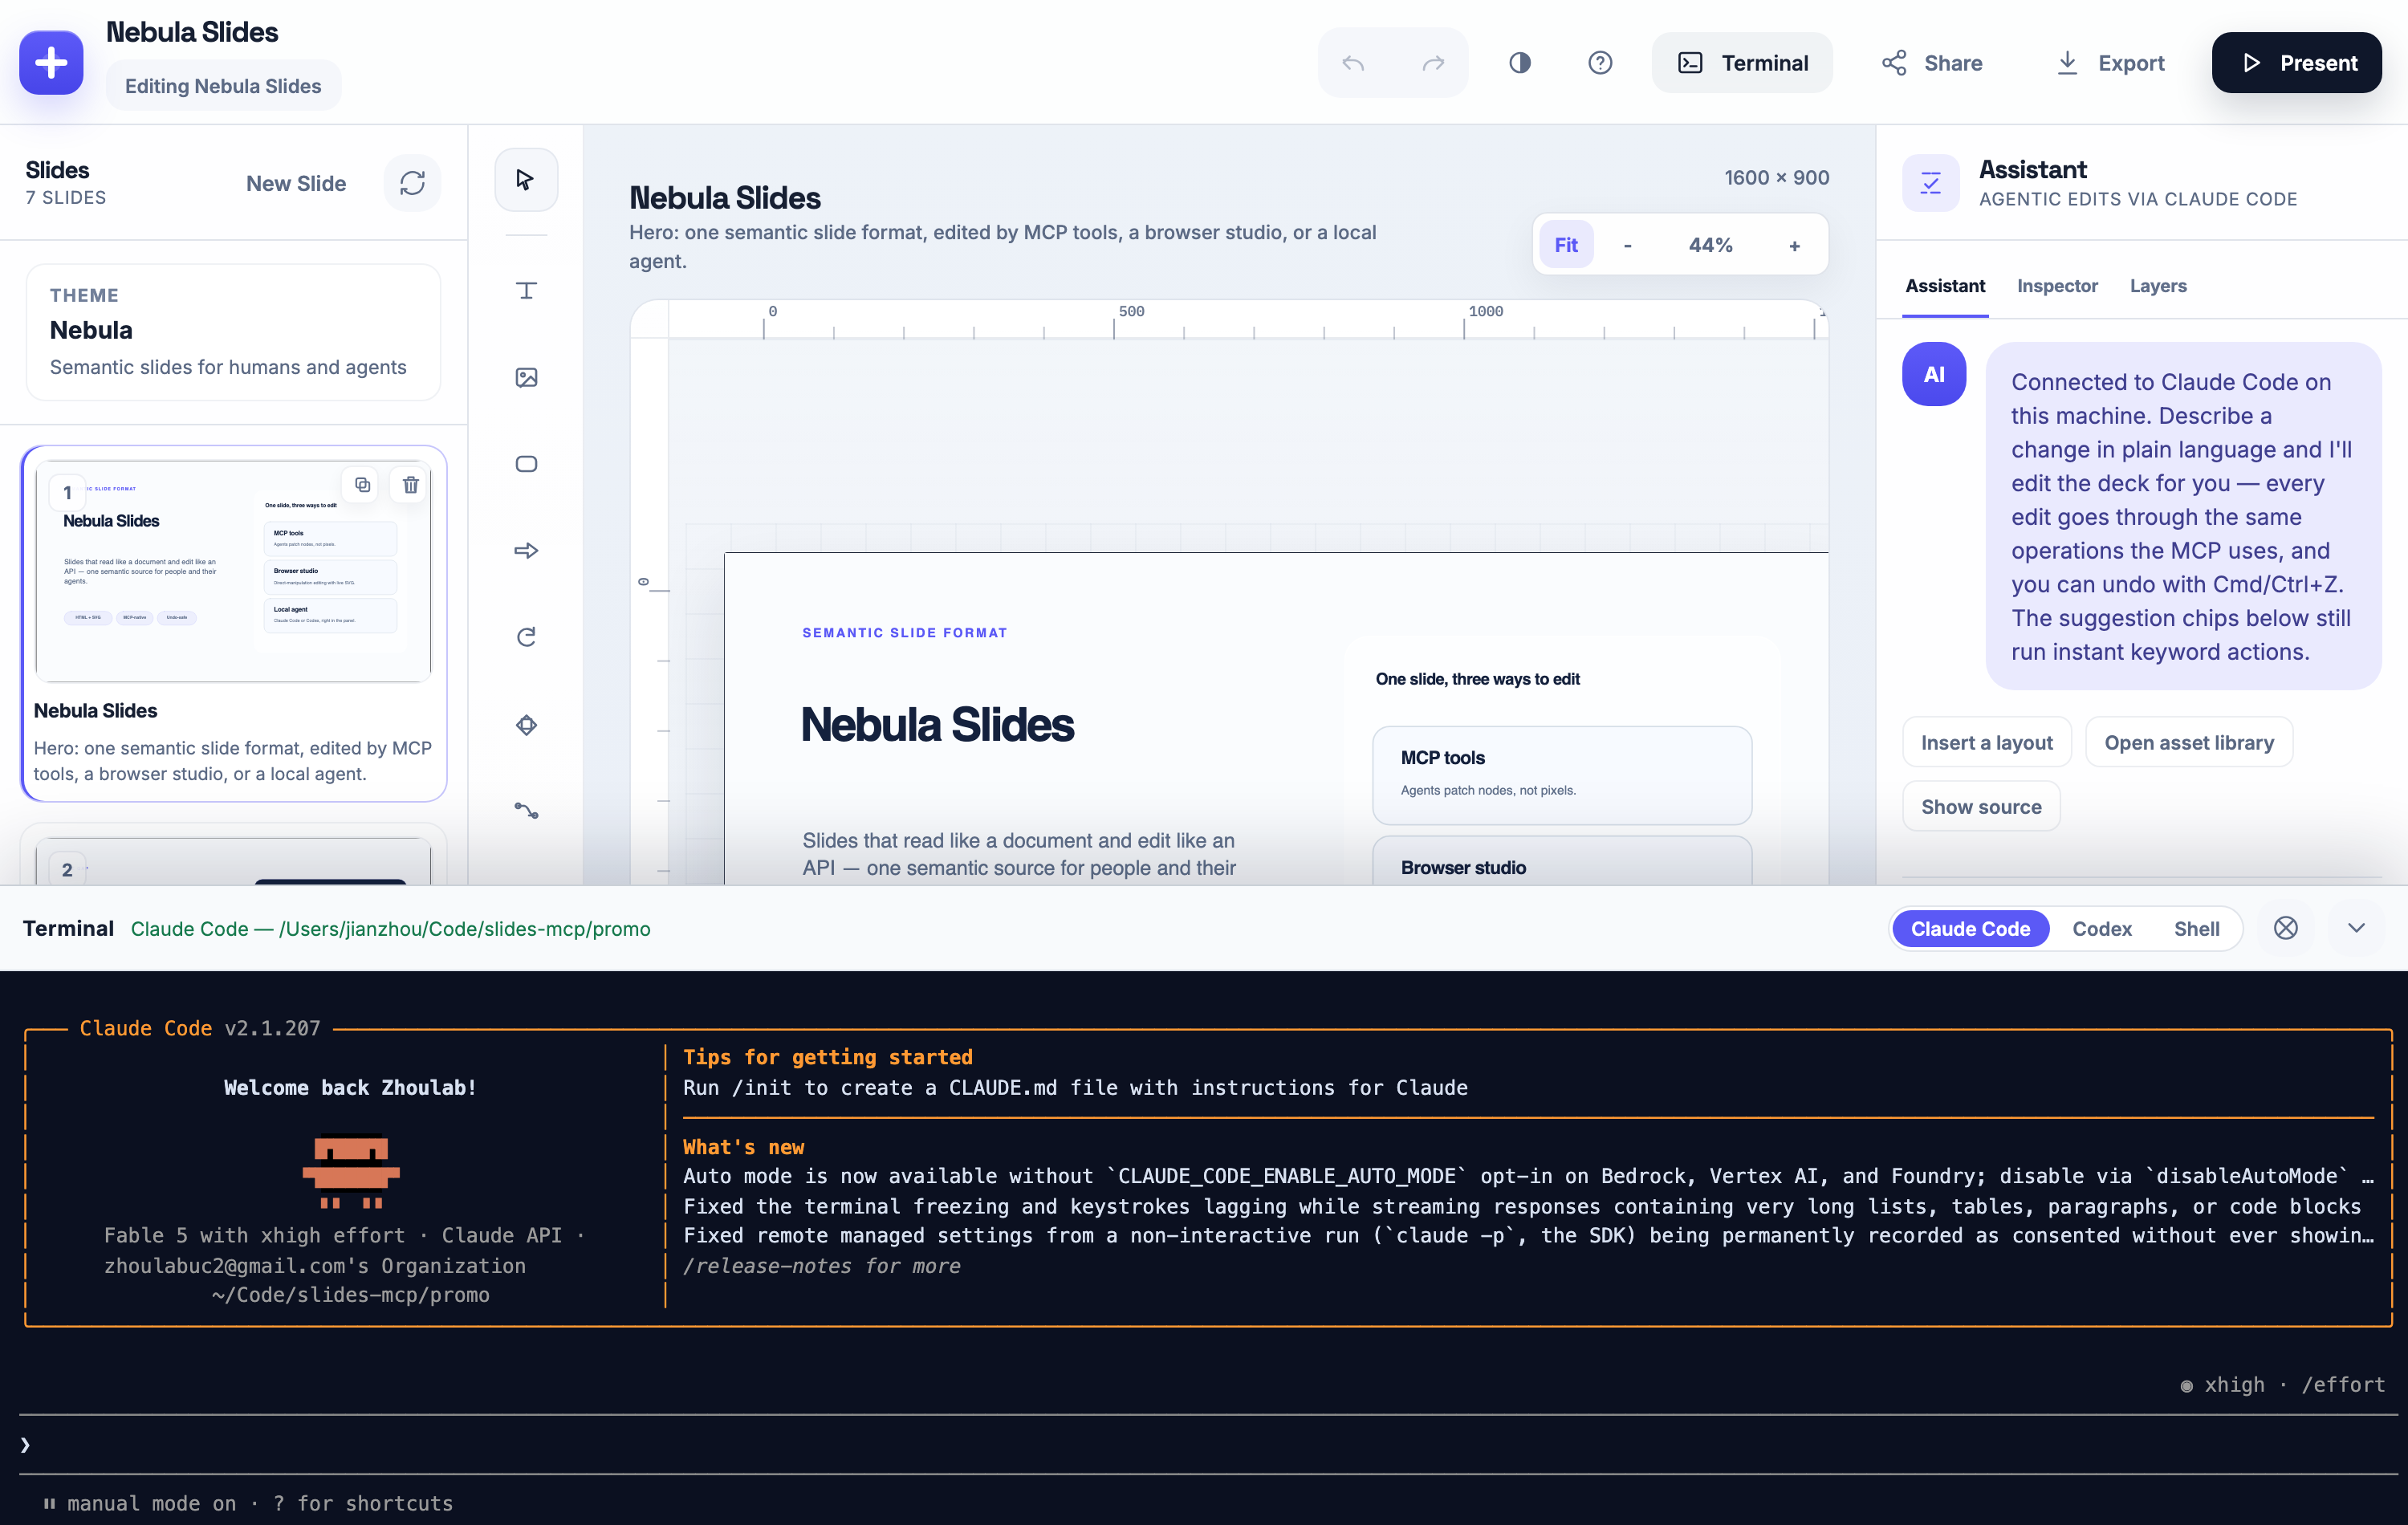The height and width of the screenshot is (1525, 2408).
Task: Collapse the terminal panel with chevron
Action: [2356, 928]
